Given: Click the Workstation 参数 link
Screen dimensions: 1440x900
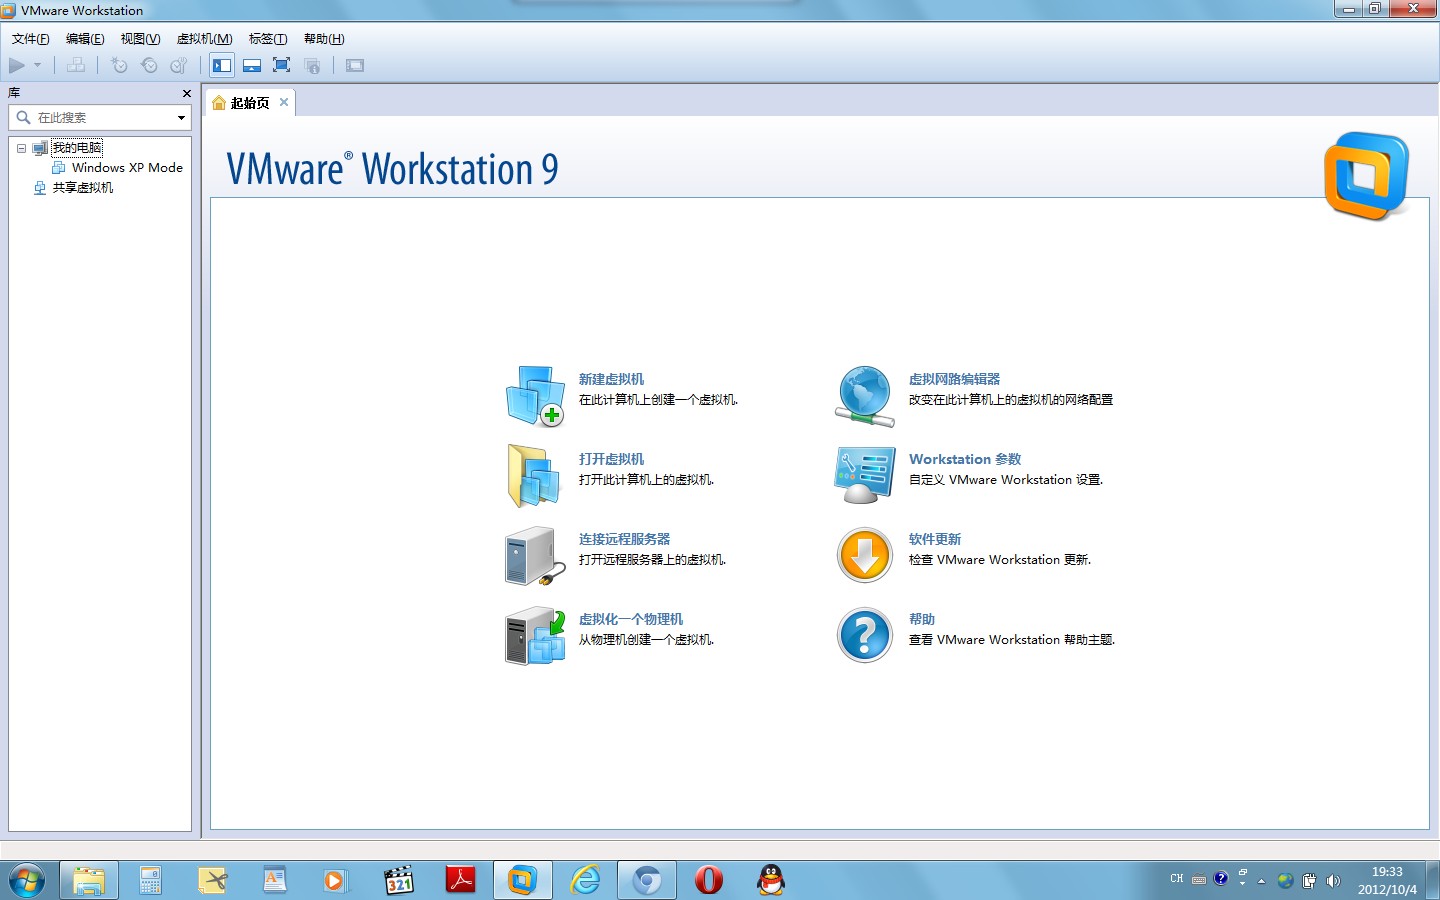Looking at the screenshot, I should 965,459.
